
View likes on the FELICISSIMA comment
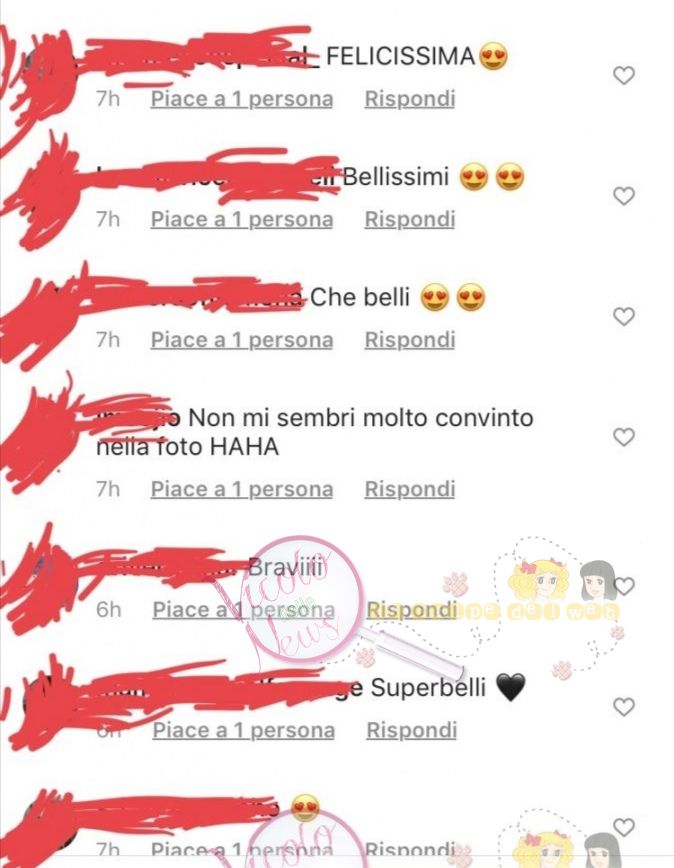point(242,99)
